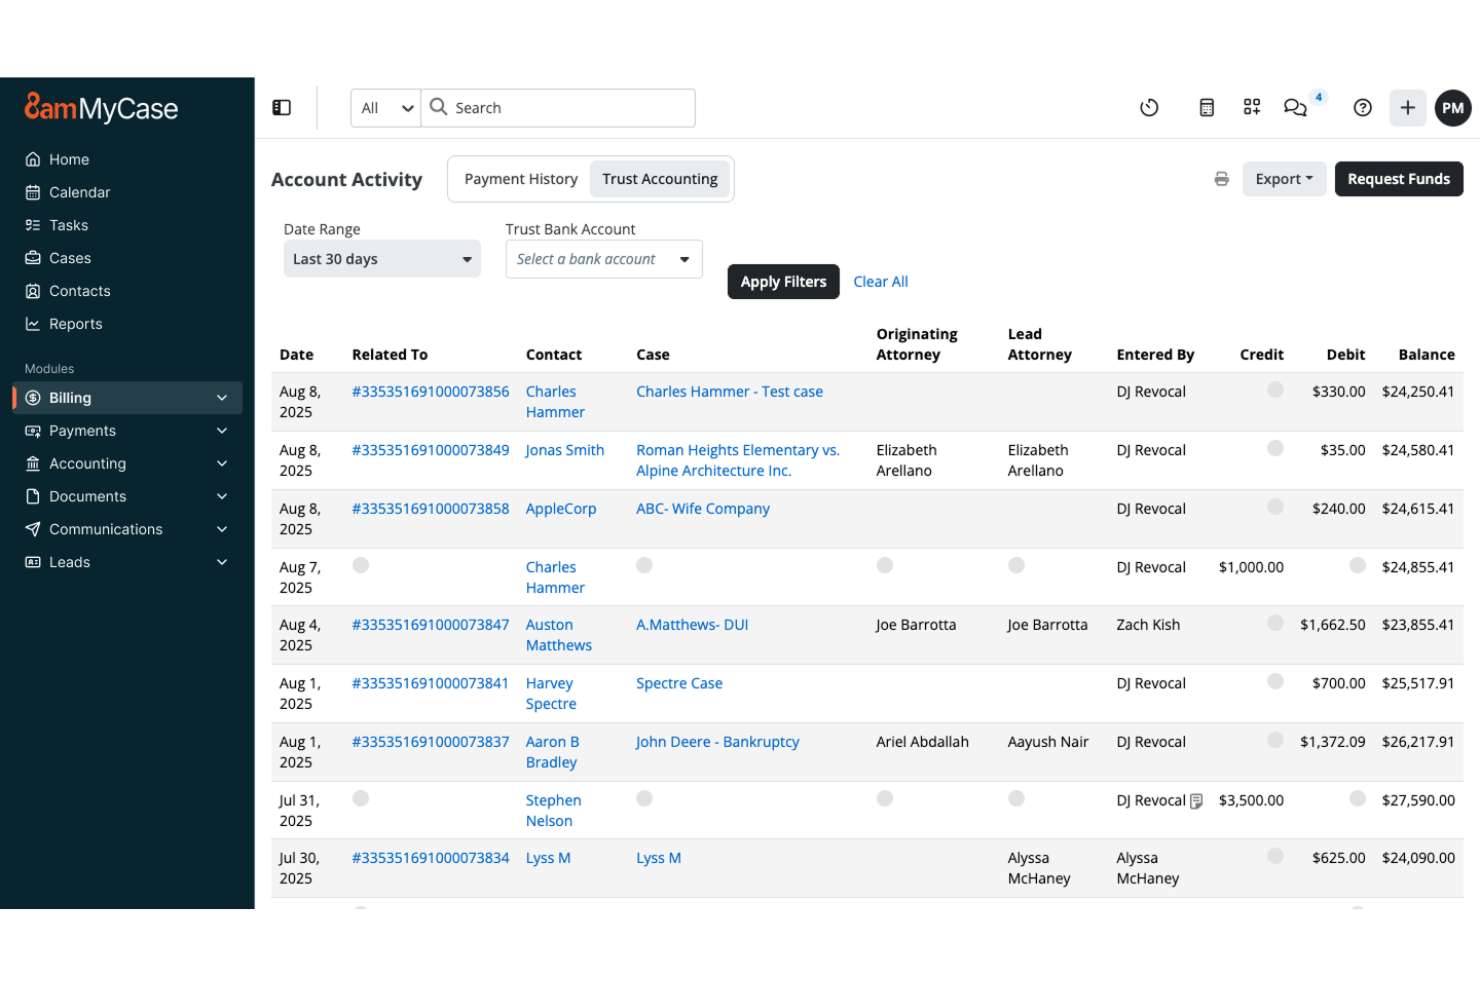Open the Date Range Last 30 days dropdown
This screenshot has width=1480, height=987.
point(382,259)
